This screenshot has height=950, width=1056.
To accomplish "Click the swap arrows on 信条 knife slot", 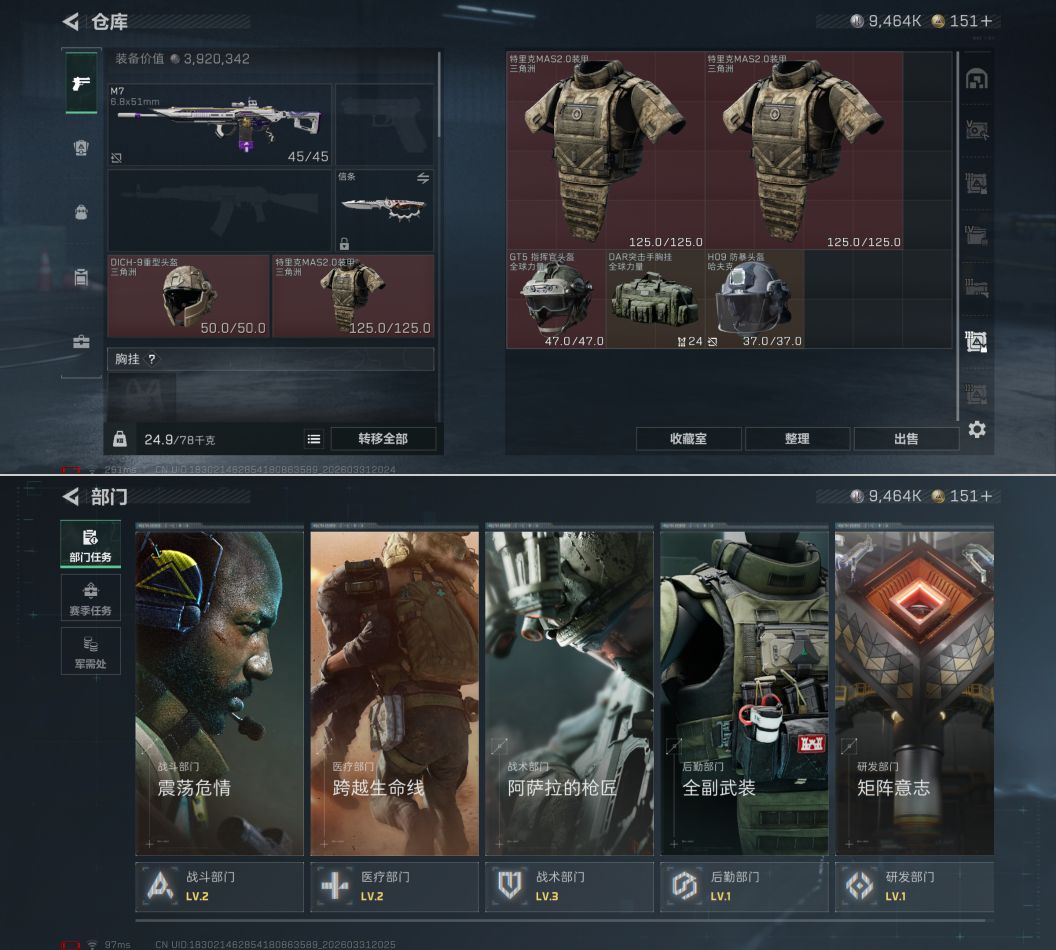I will (422, 178).
